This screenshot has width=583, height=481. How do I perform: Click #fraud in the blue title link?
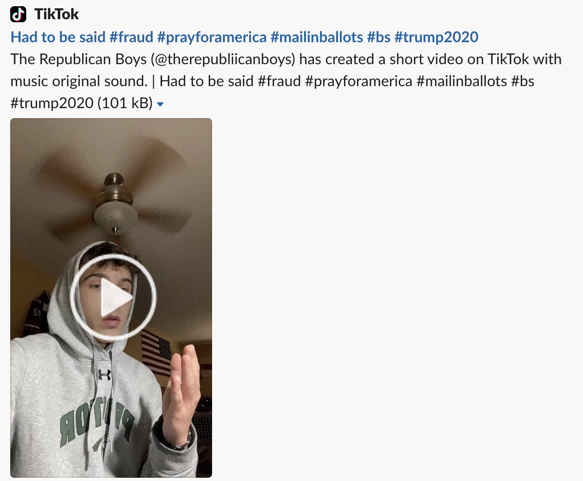(x=131, y=37)
